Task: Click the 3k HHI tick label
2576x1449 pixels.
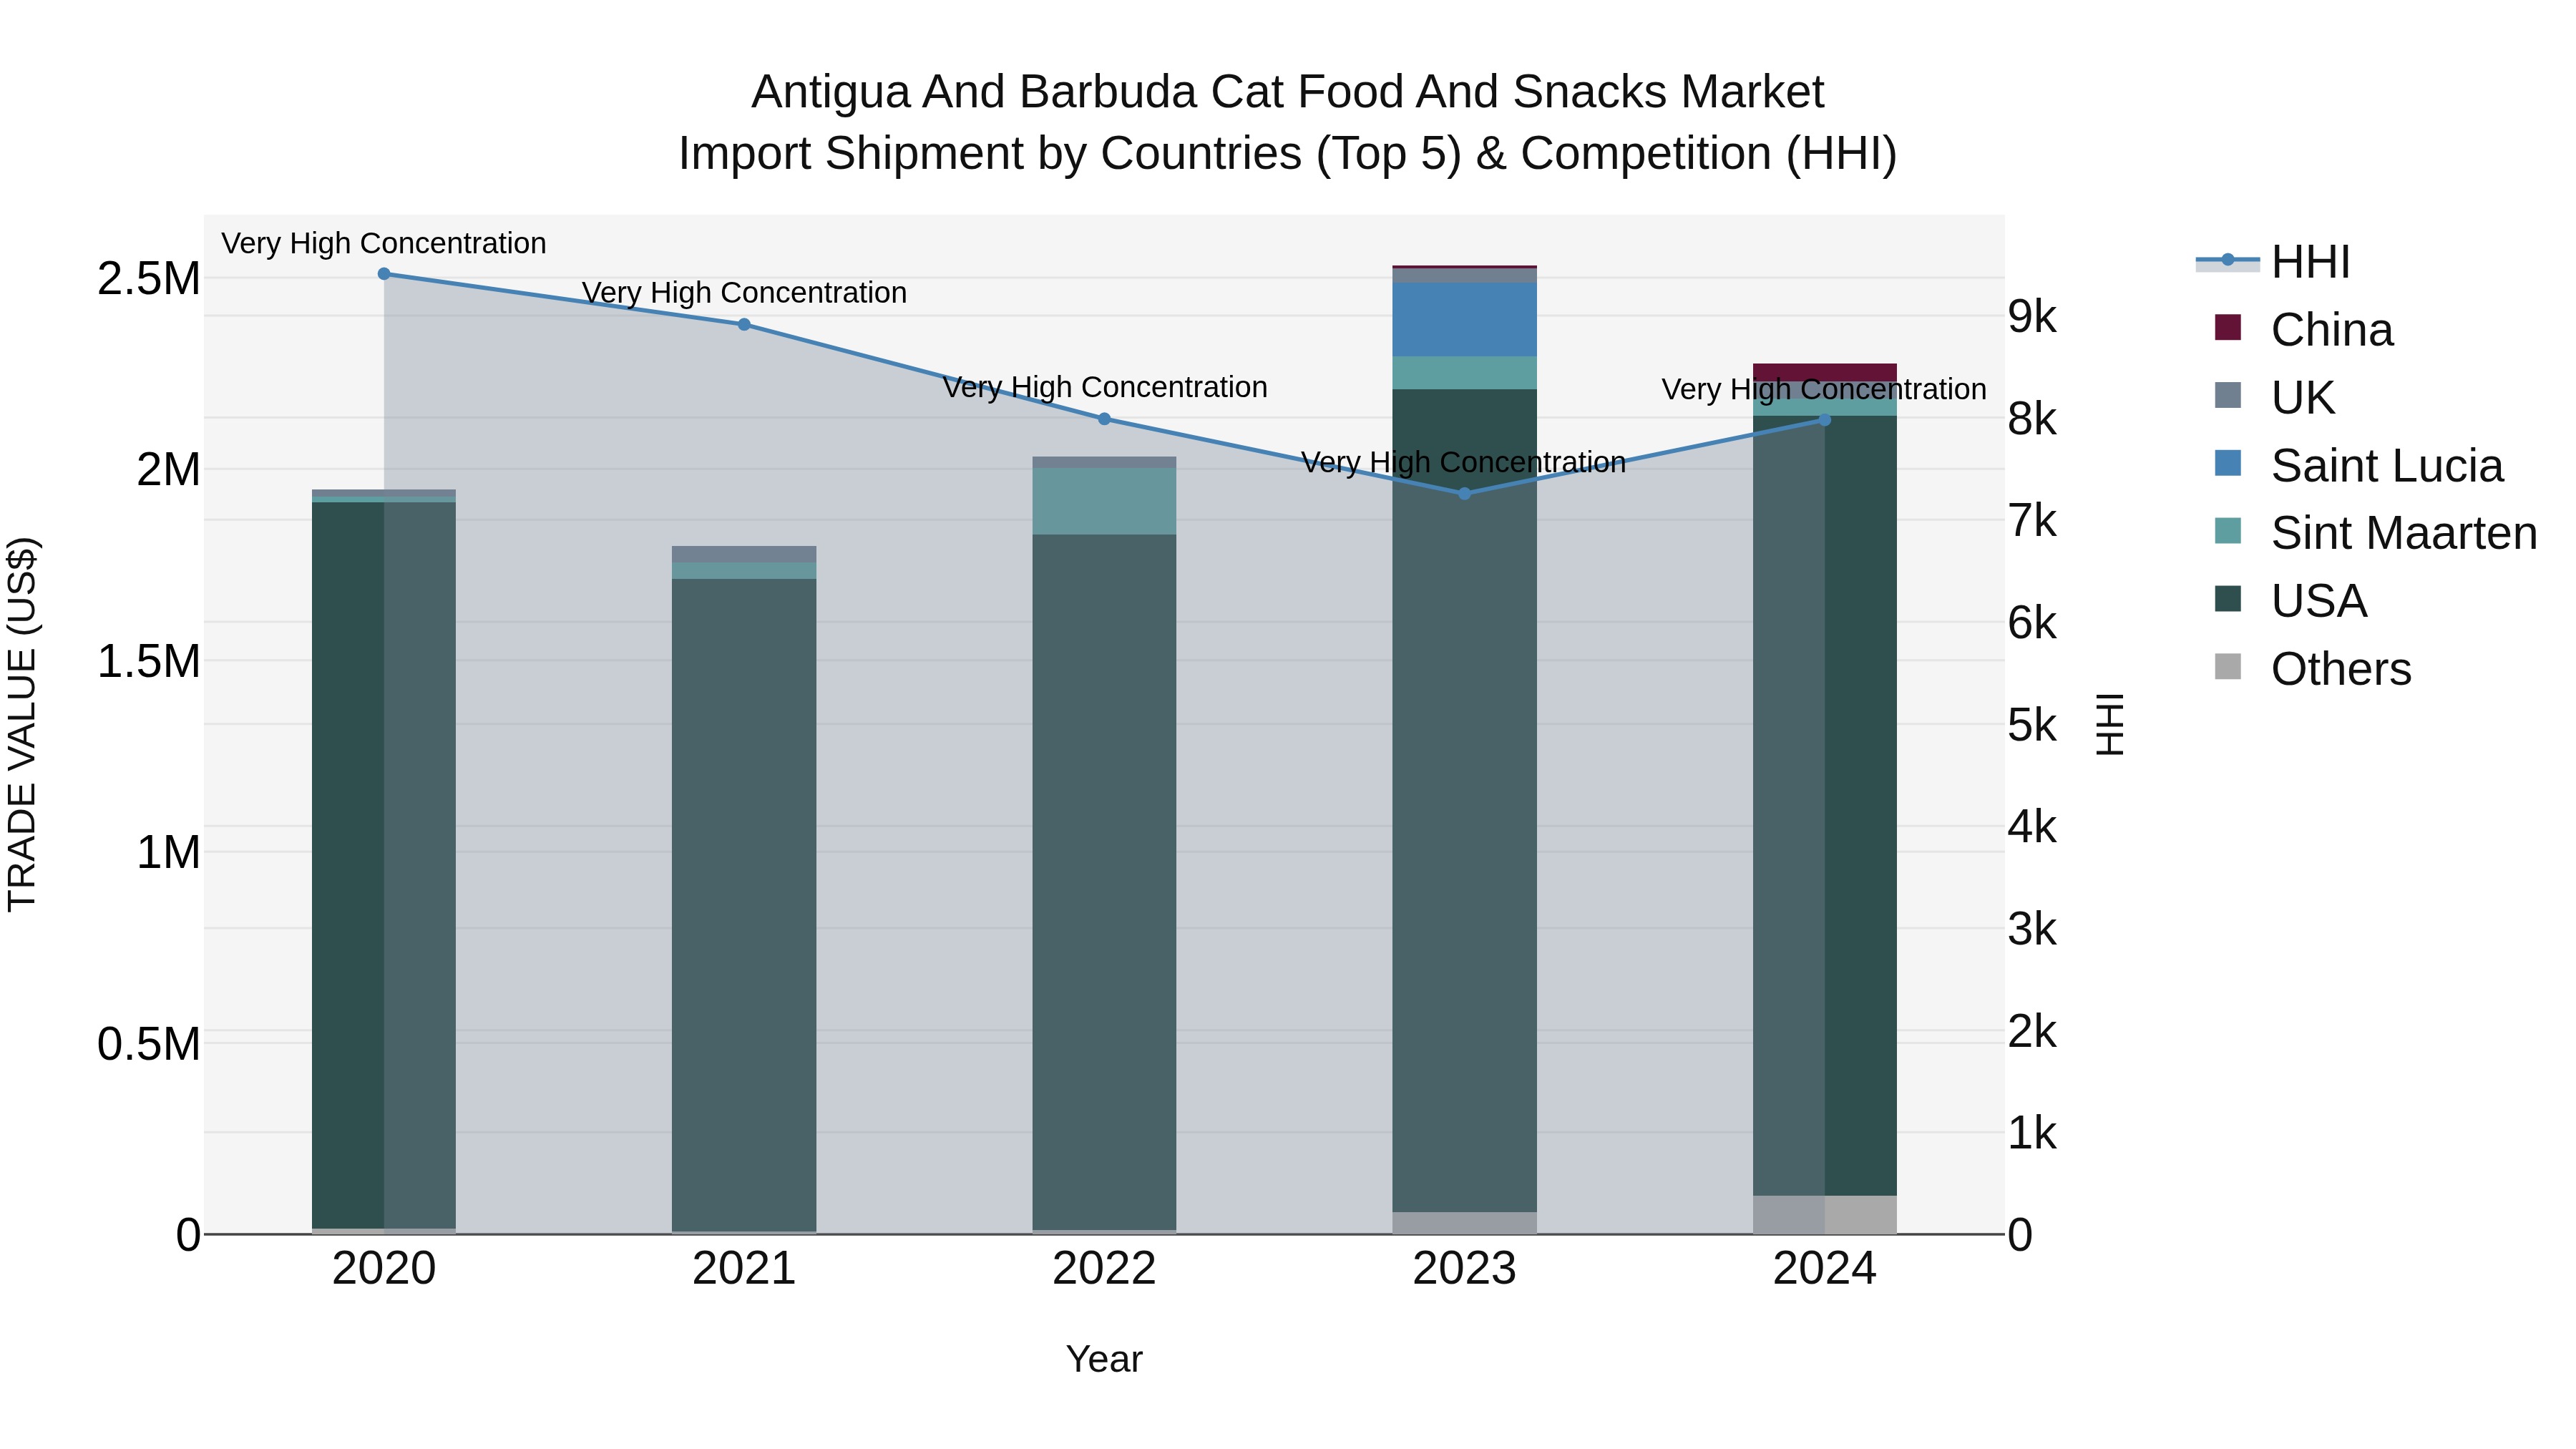Action: pos(2032,929)
